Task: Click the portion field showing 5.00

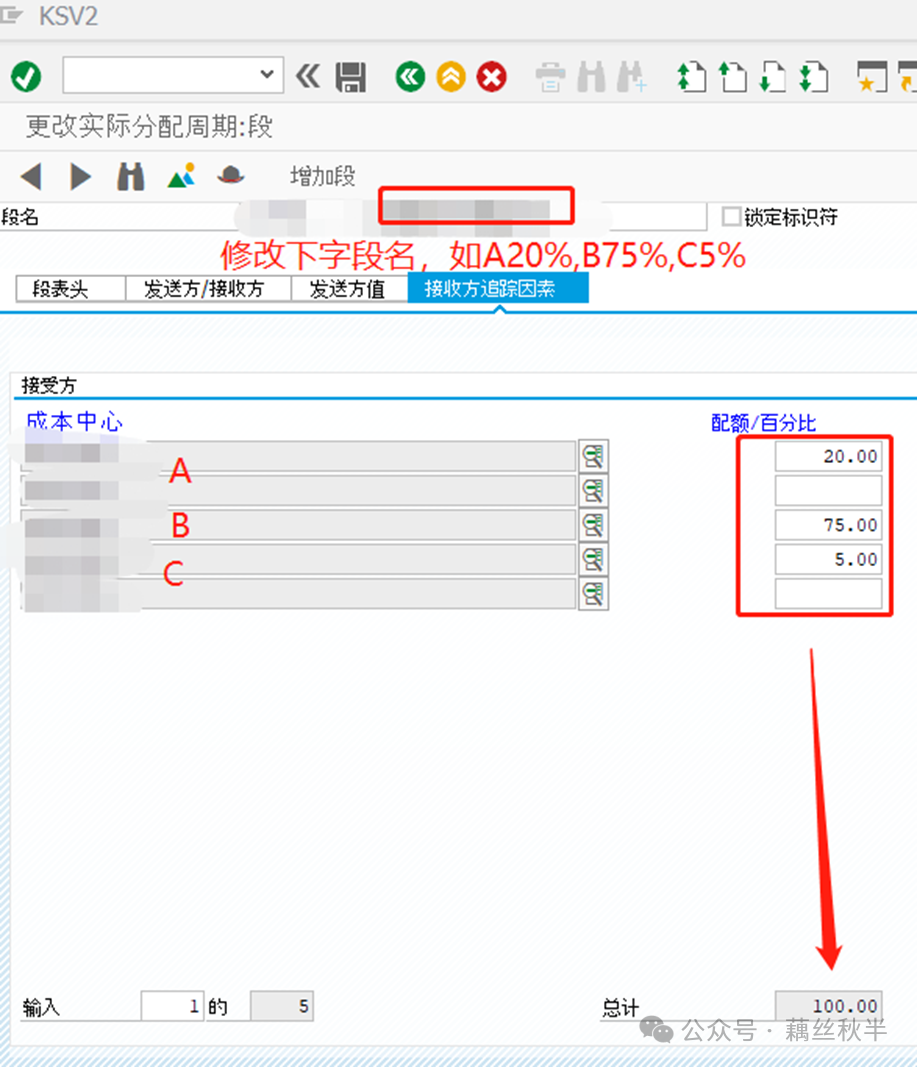Action: (829, 559)
